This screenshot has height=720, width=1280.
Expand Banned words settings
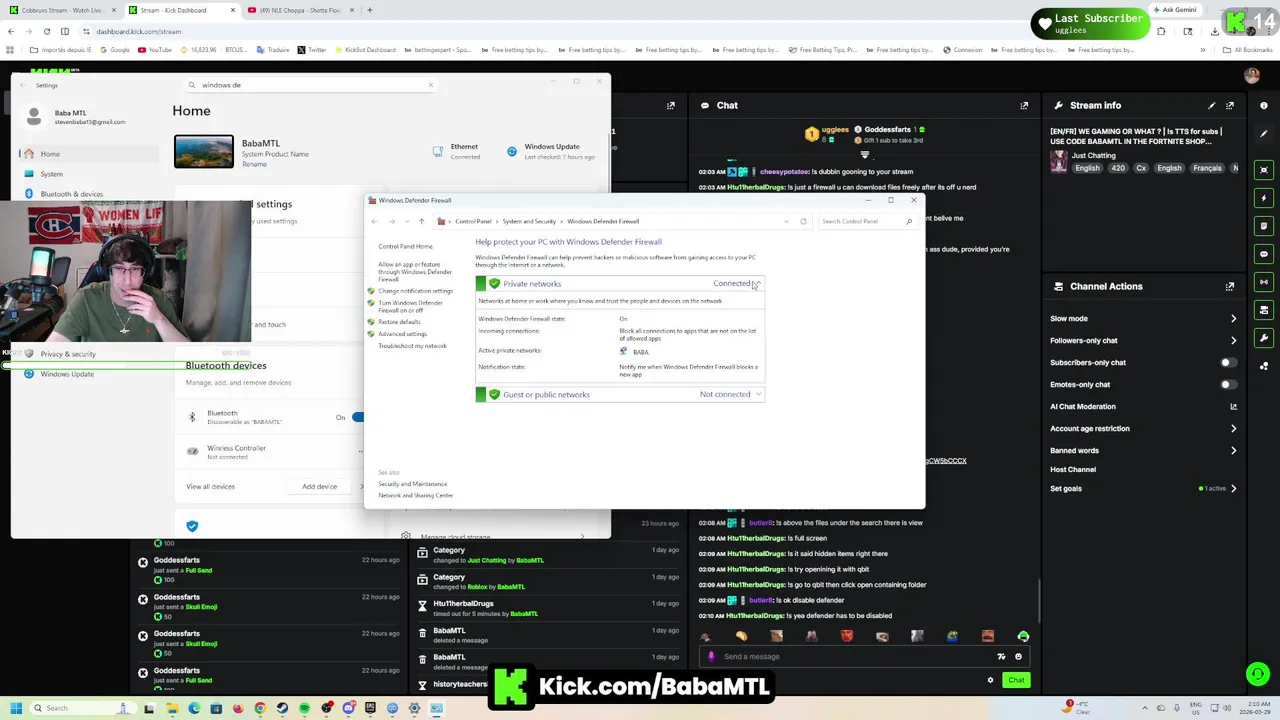point(1233,451)
